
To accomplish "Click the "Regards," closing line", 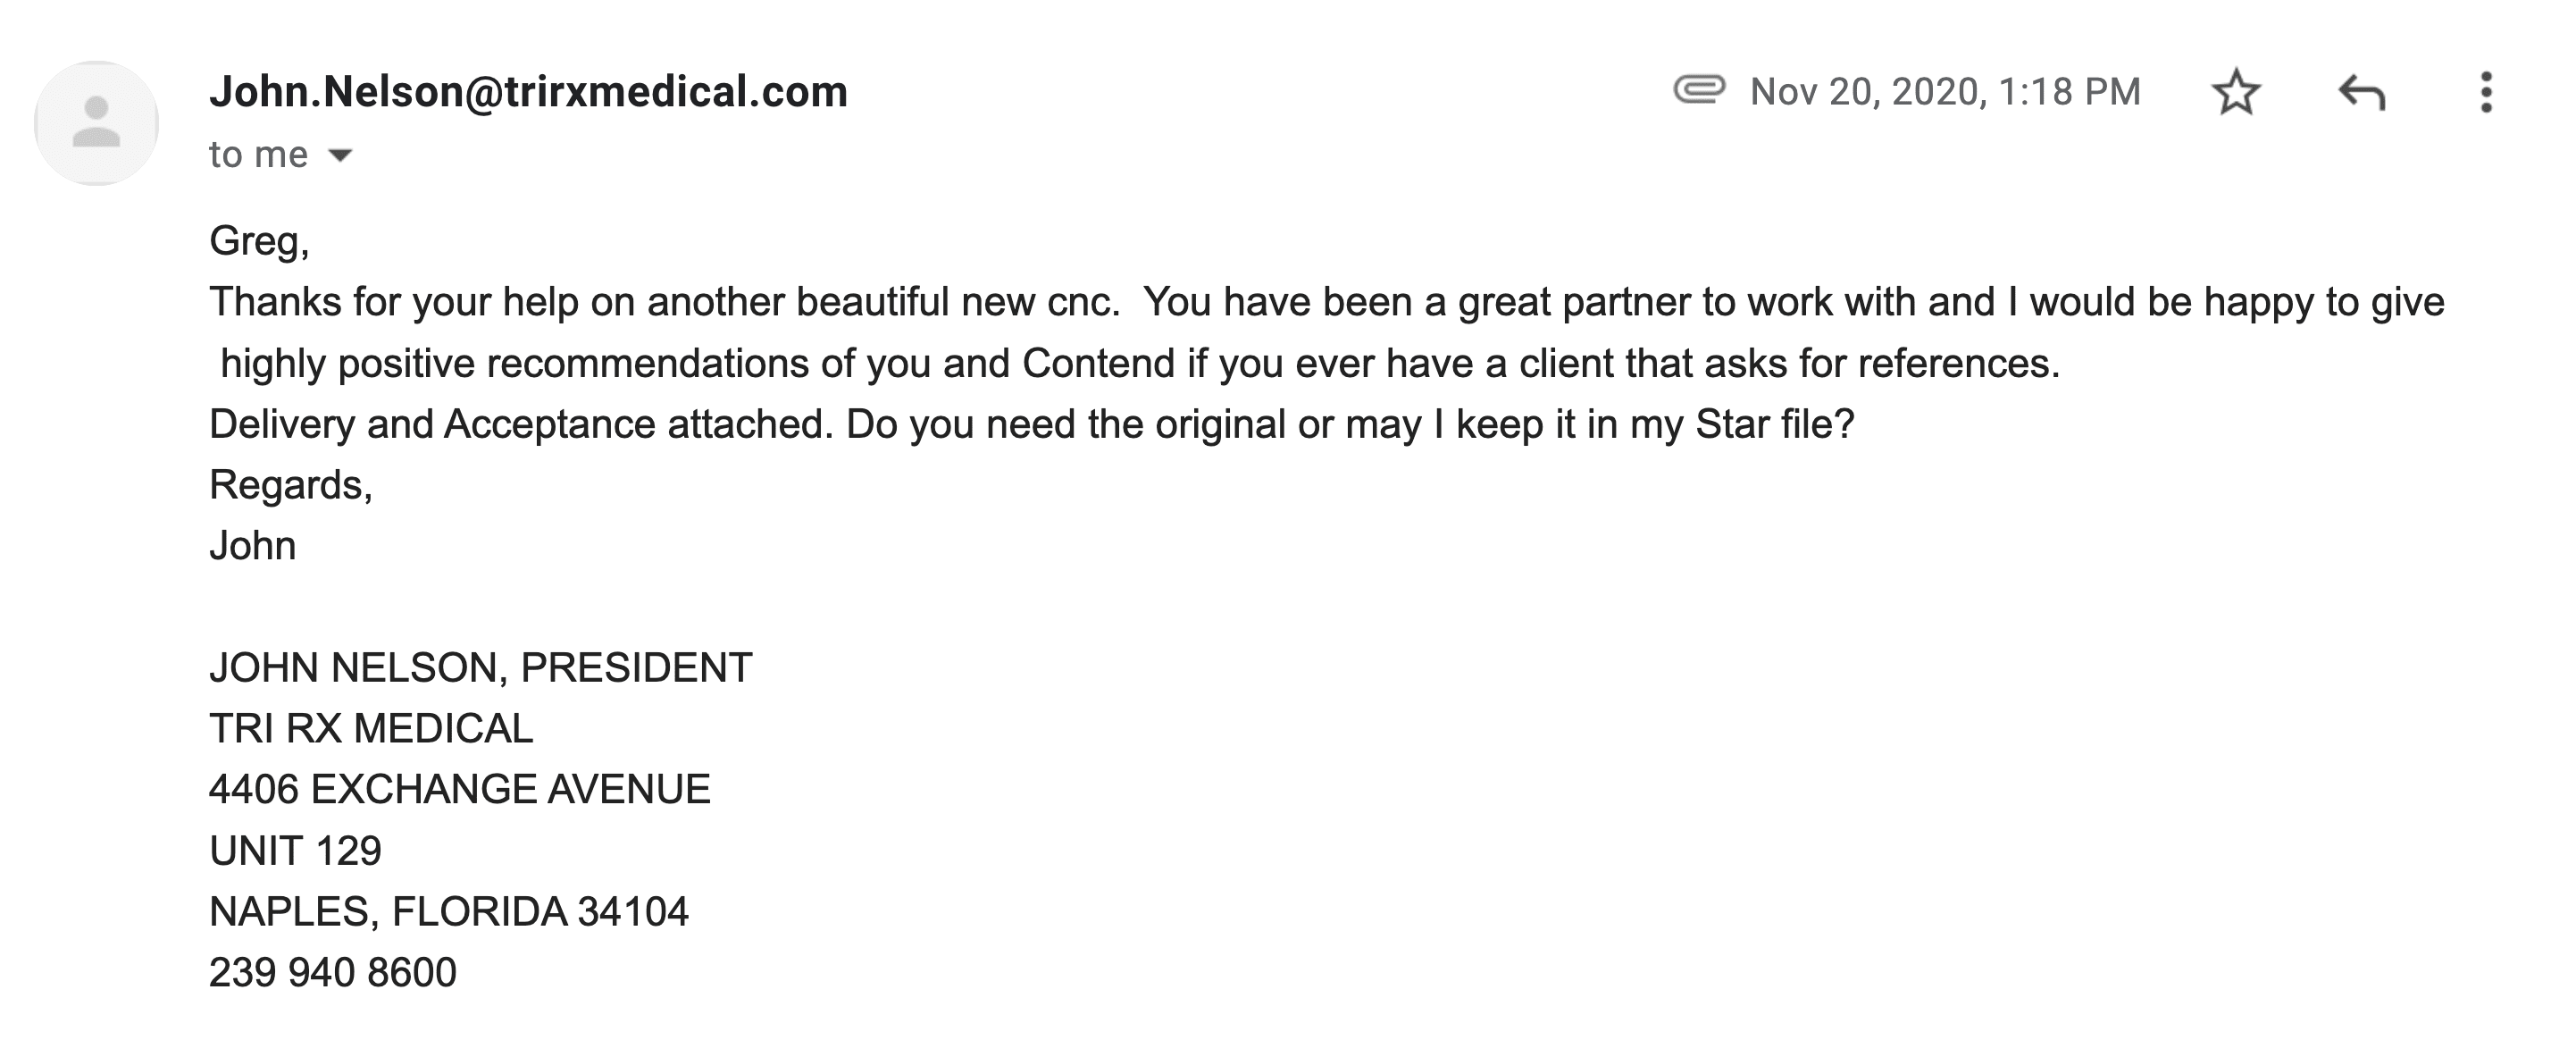I will point(291,485).
